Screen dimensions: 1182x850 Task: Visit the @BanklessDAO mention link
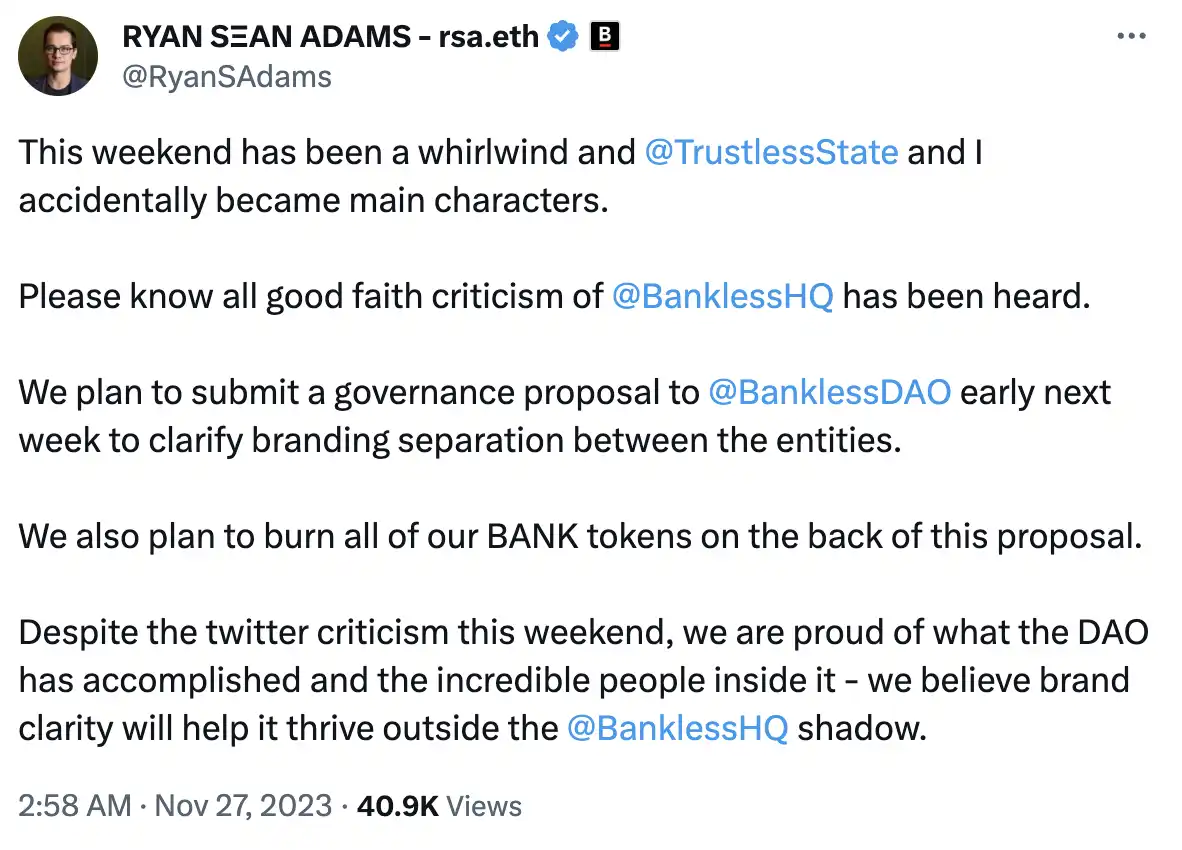(x=829, y=392)
